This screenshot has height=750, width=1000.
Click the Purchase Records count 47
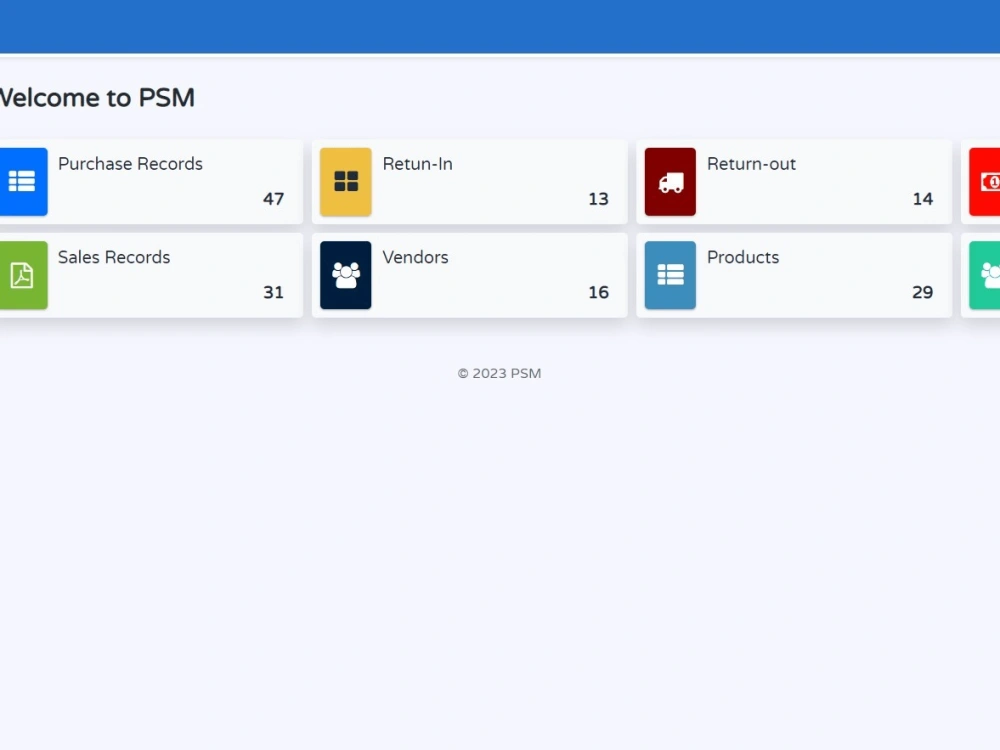274,199
